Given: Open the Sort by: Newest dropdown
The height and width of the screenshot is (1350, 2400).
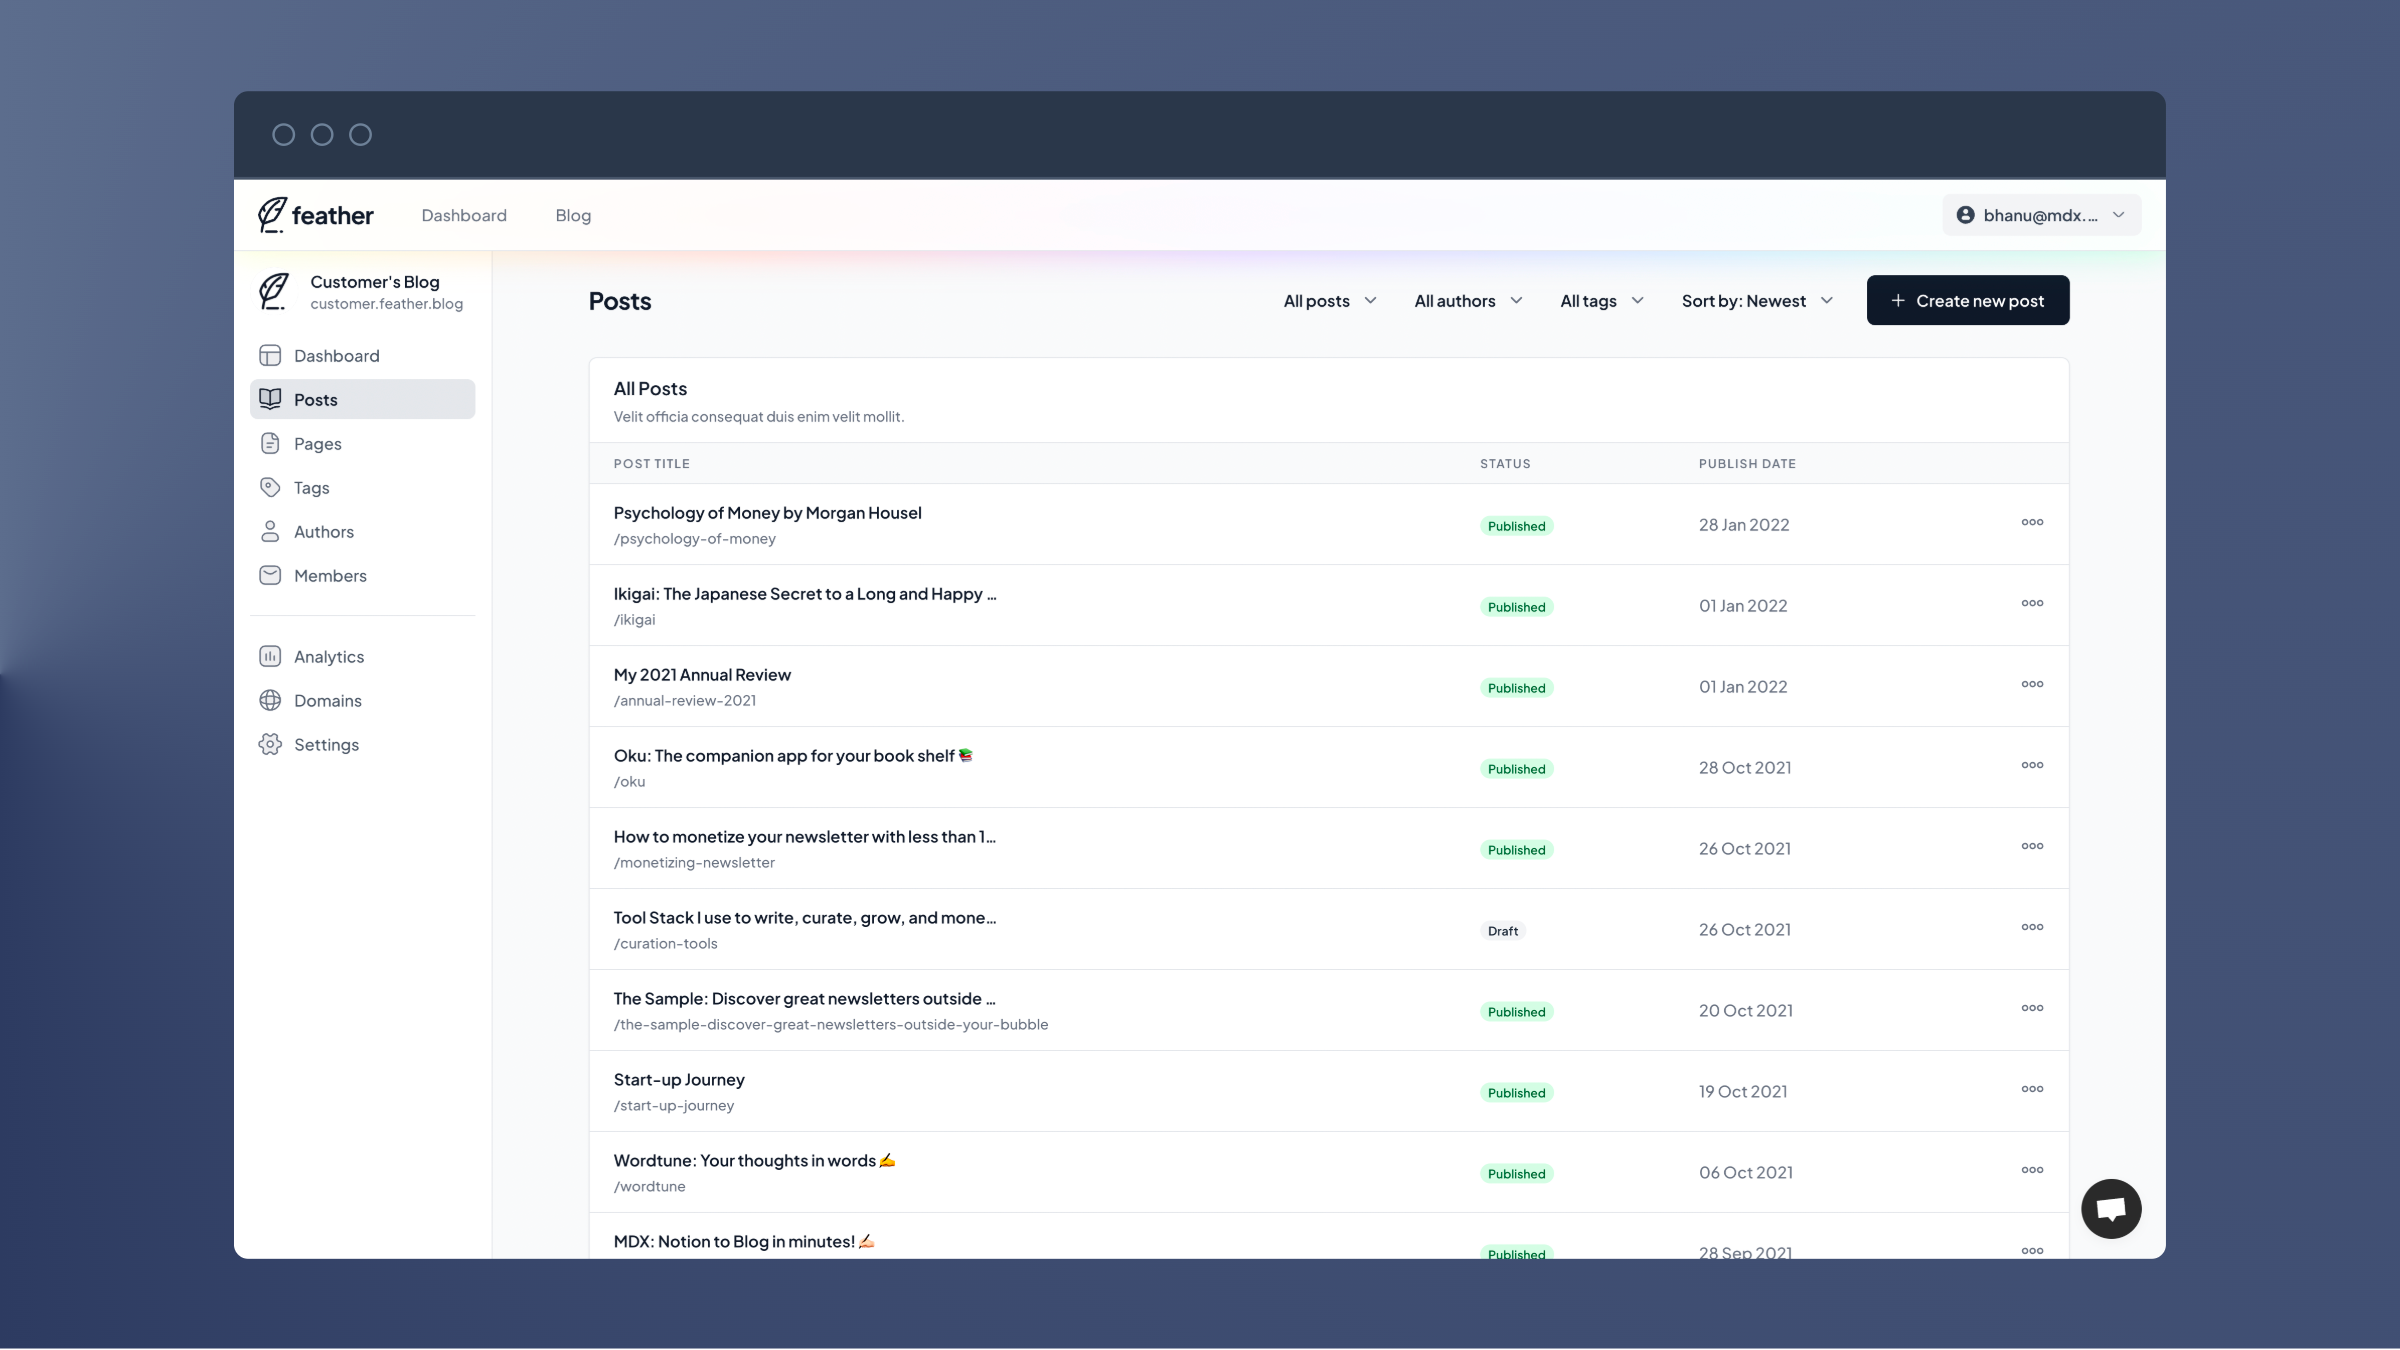Looking at the screenshot, I should [1757, 301].
